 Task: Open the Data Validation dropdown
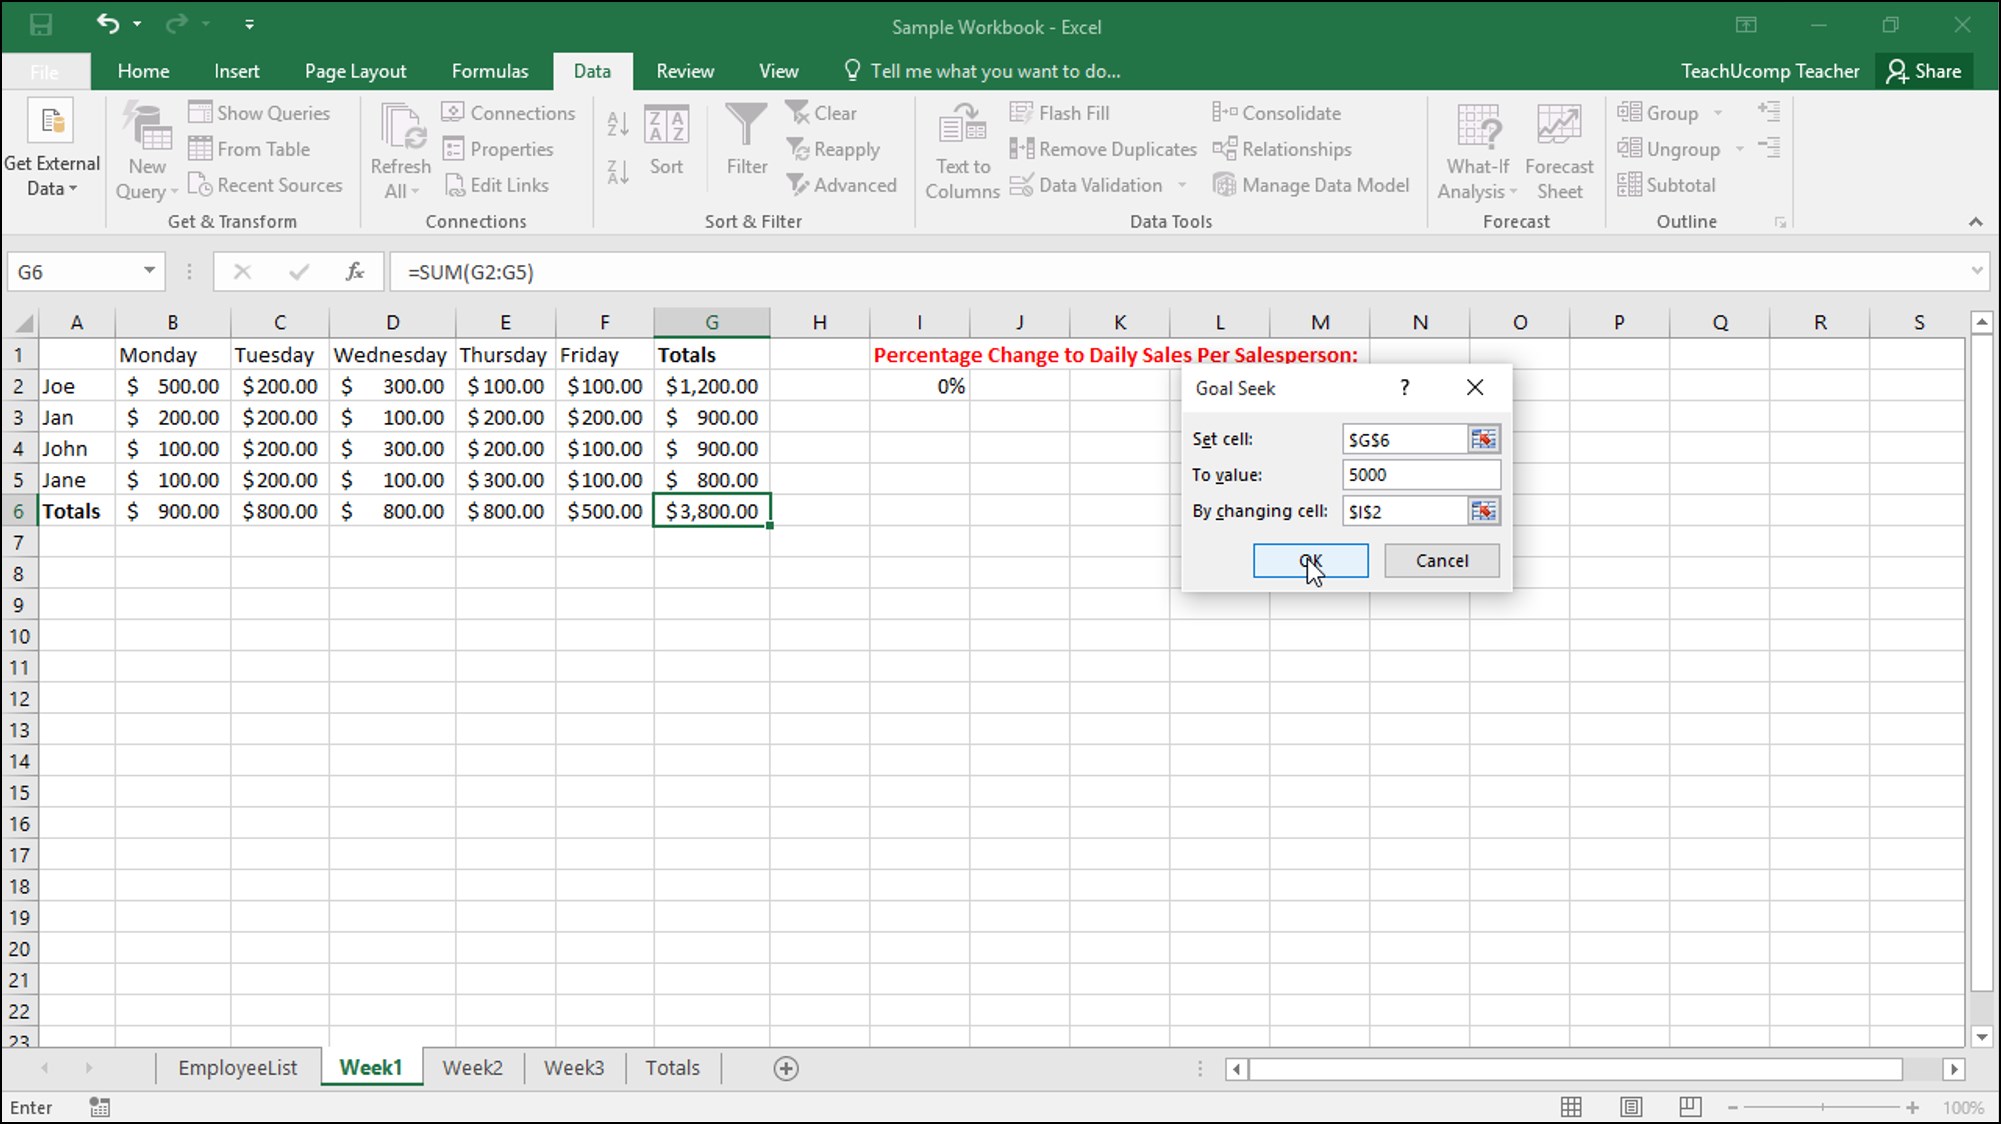pyautogui.click(x=1184, y=185)
